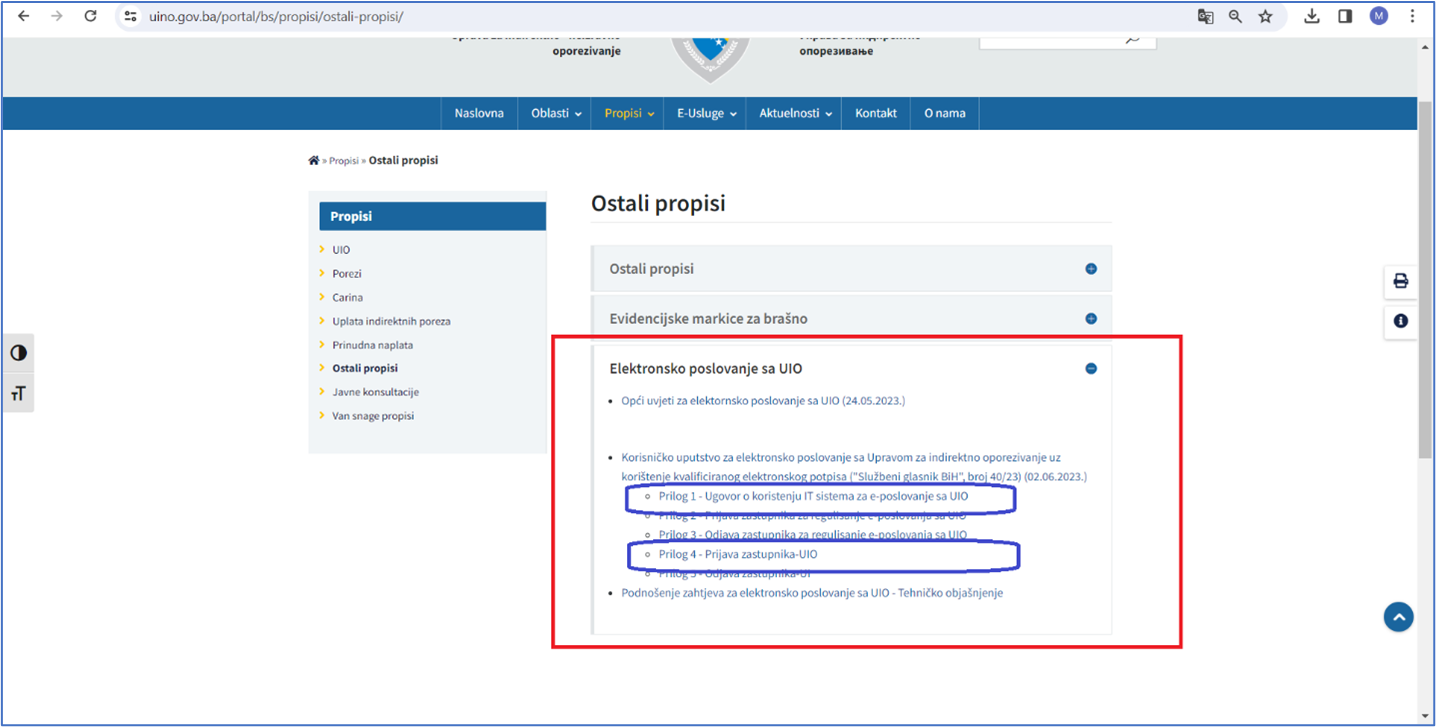1436x727 pixels.
Task: Open the Propisi navigation menu
Action: 627,113
